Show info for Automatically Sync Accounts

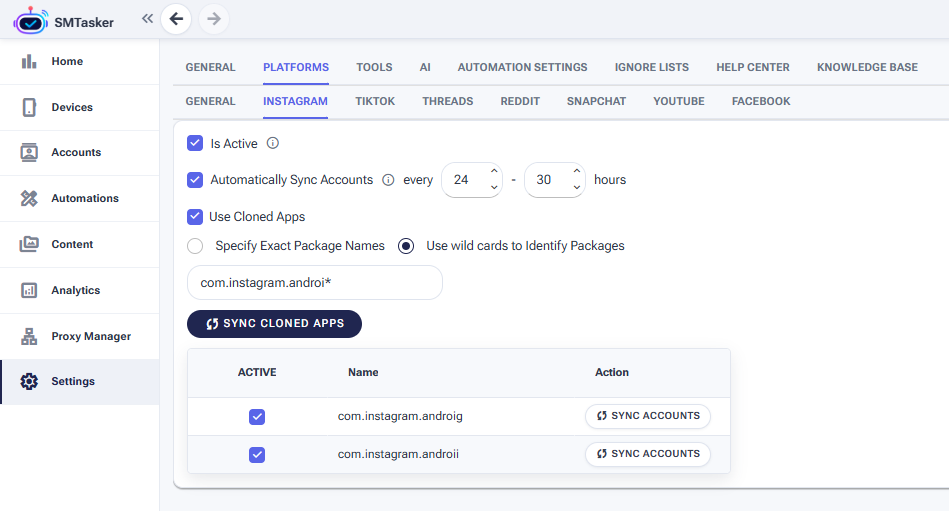pyautogui.click(x=389, y=180)
